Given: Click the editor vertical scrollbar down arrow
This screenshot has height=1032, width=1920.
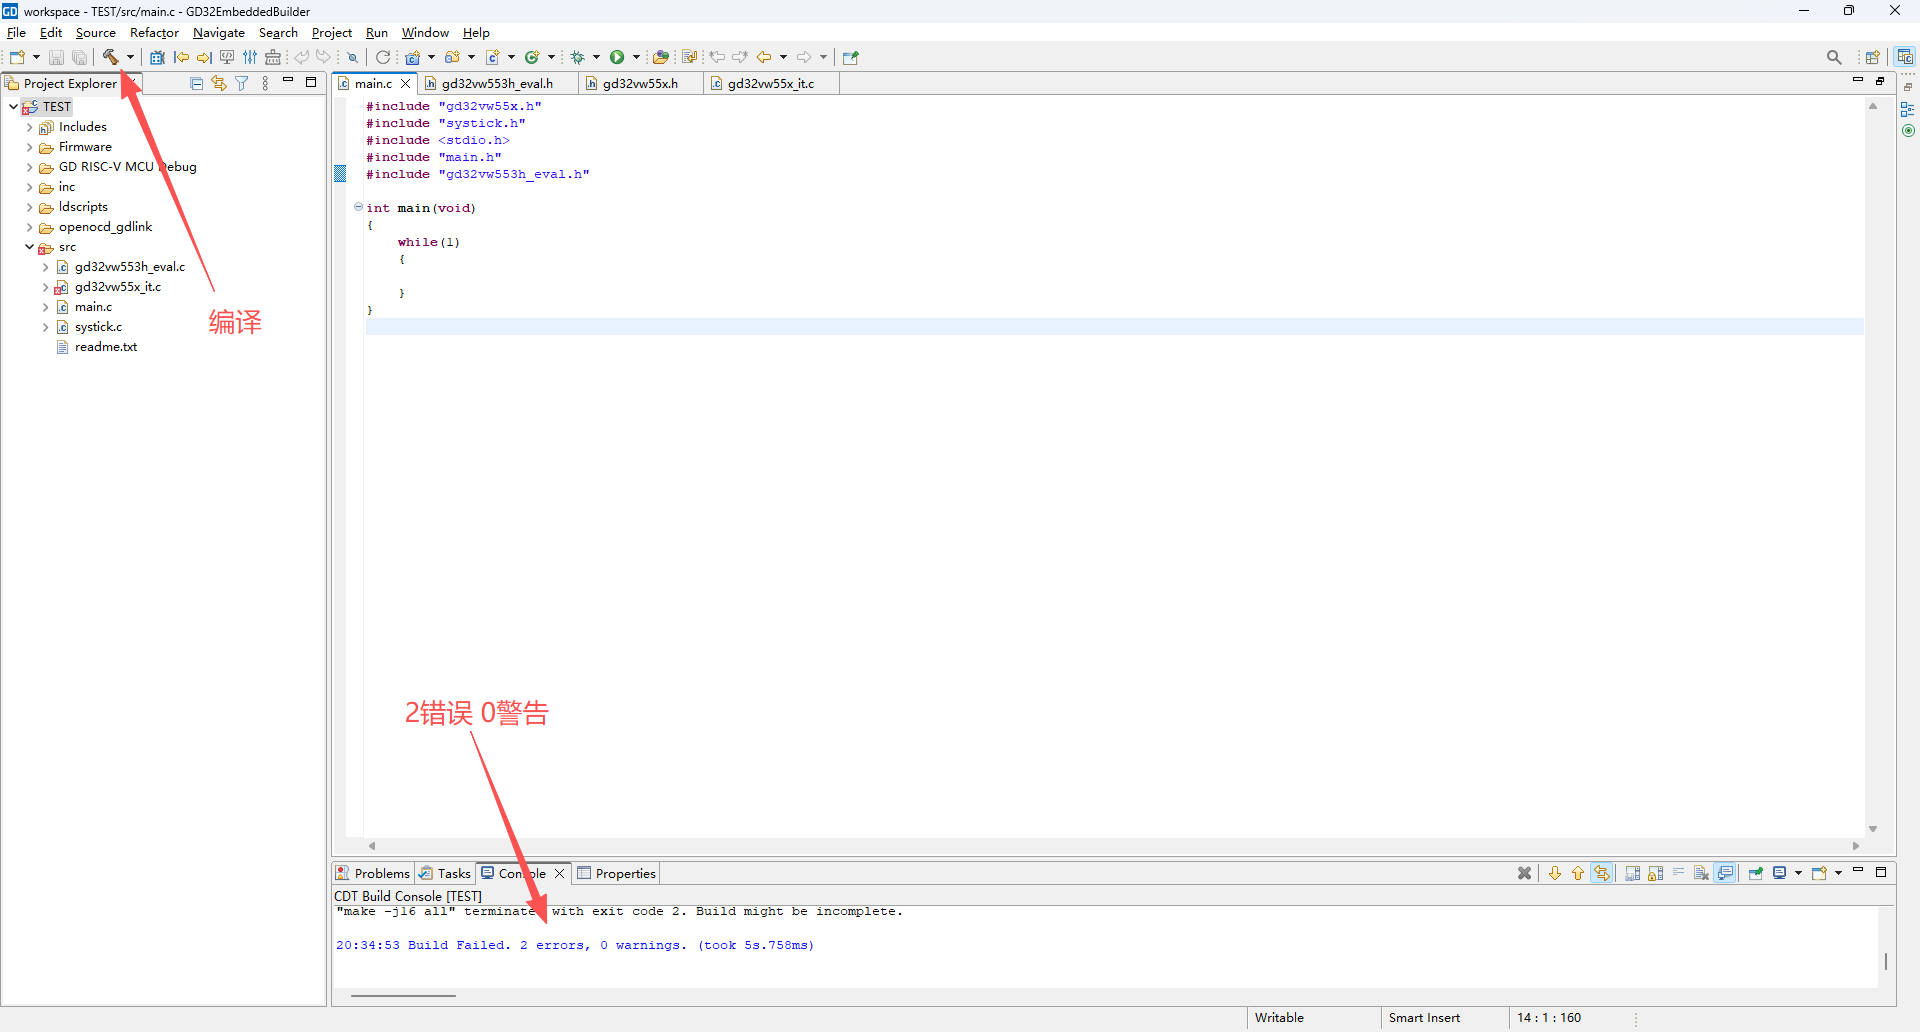Looking at the screenshot, I should 1873,829.
